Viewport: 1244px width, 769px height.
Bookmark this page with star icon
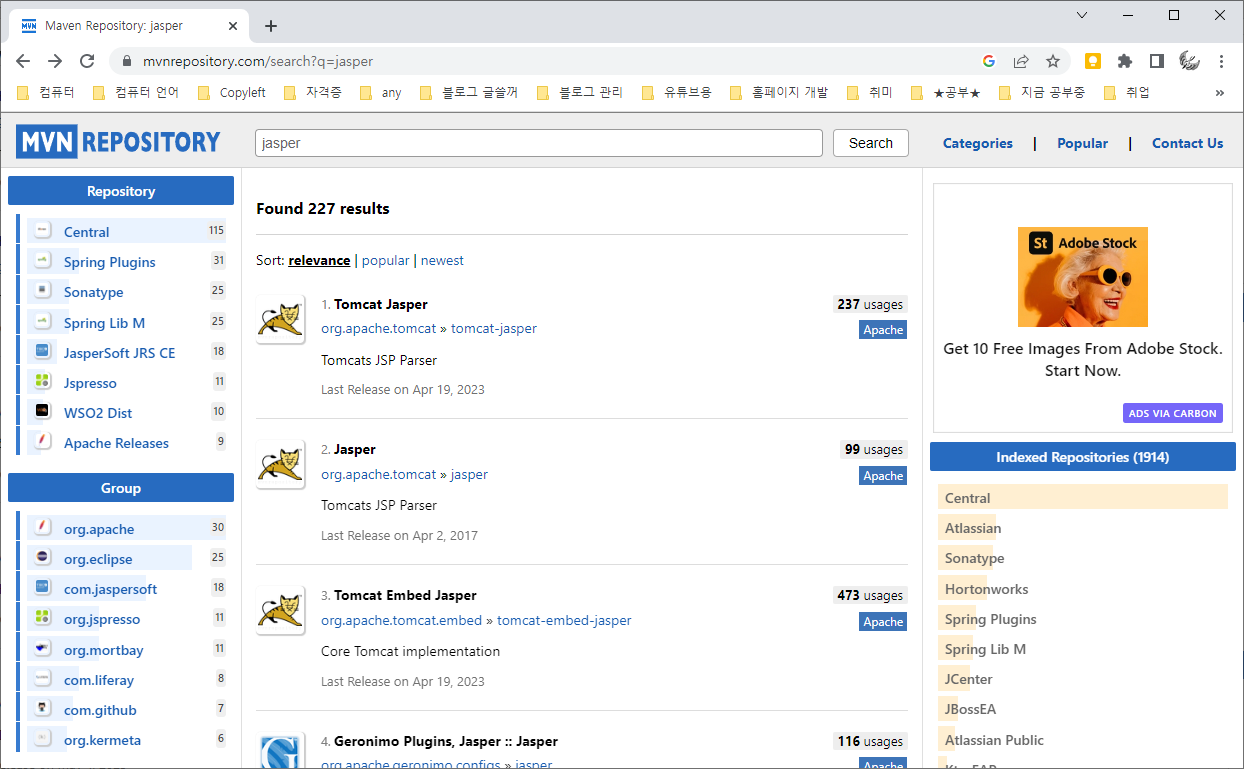click(1053, 61)
